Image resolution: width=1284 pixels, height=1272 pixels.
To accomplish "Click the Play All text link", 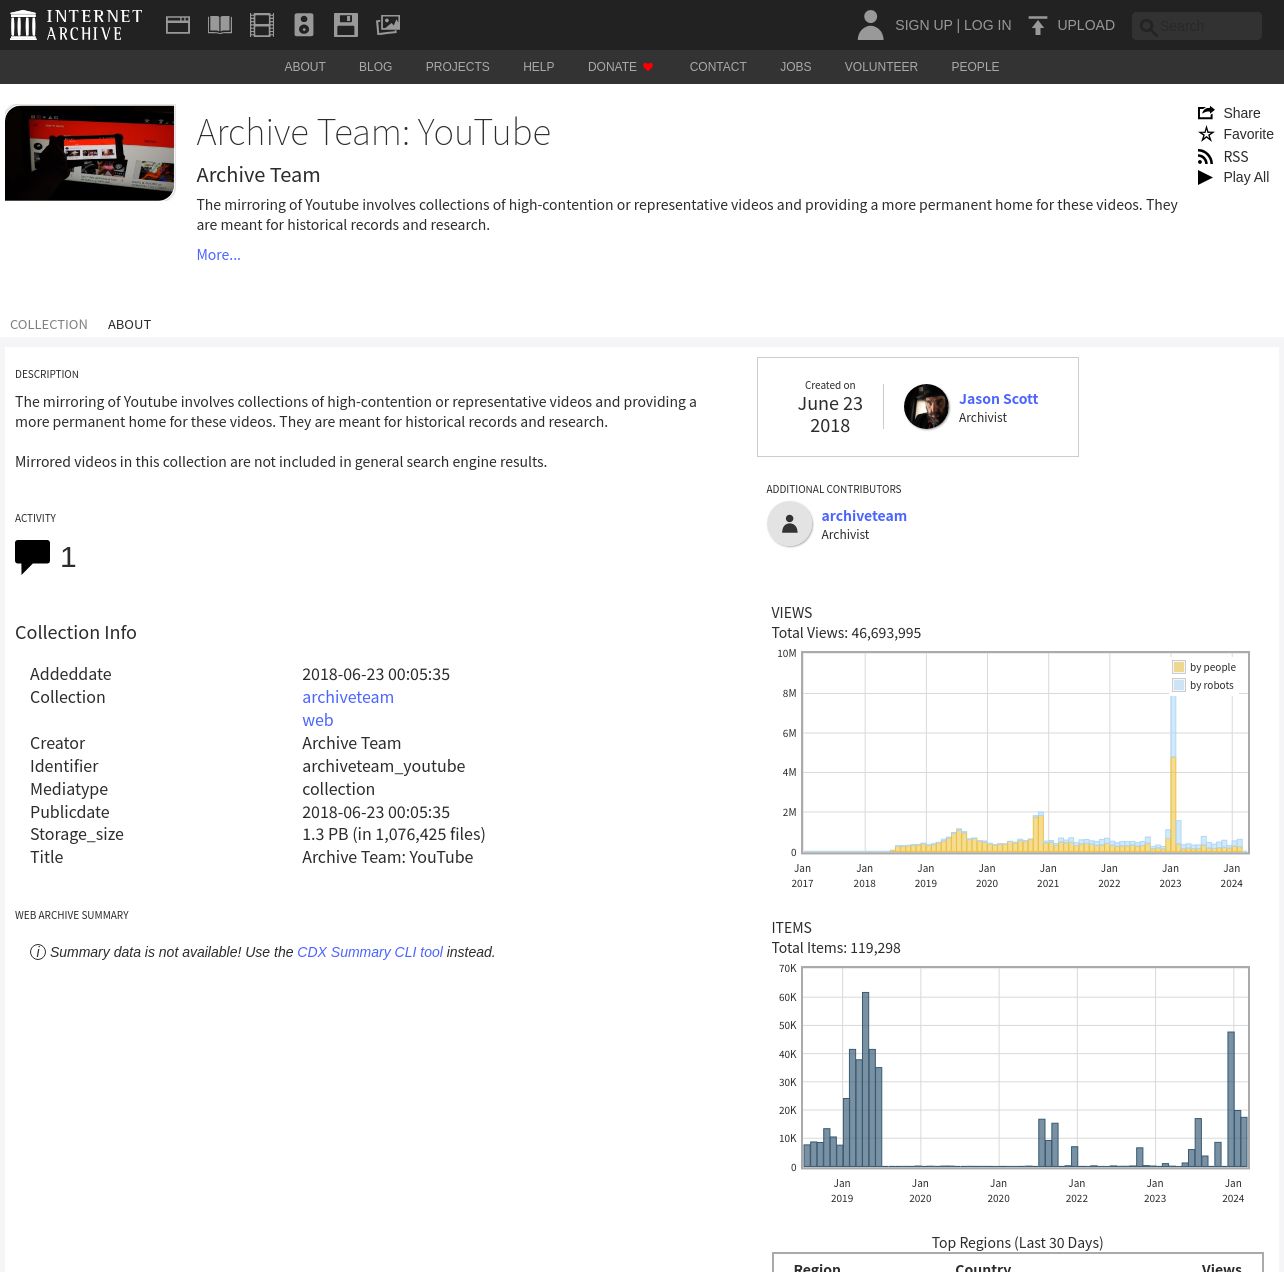I will (x=1246, y=177).
